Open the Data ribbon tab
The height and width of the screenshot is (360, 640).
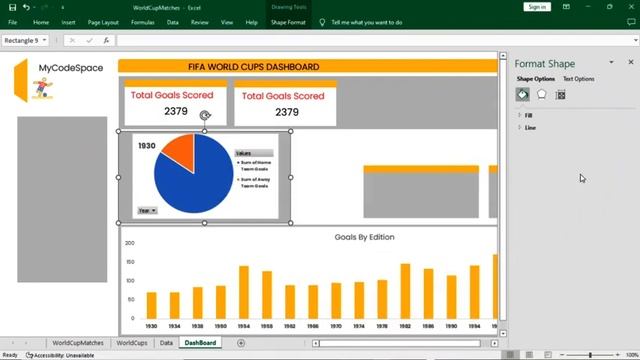tap(173, 22)
